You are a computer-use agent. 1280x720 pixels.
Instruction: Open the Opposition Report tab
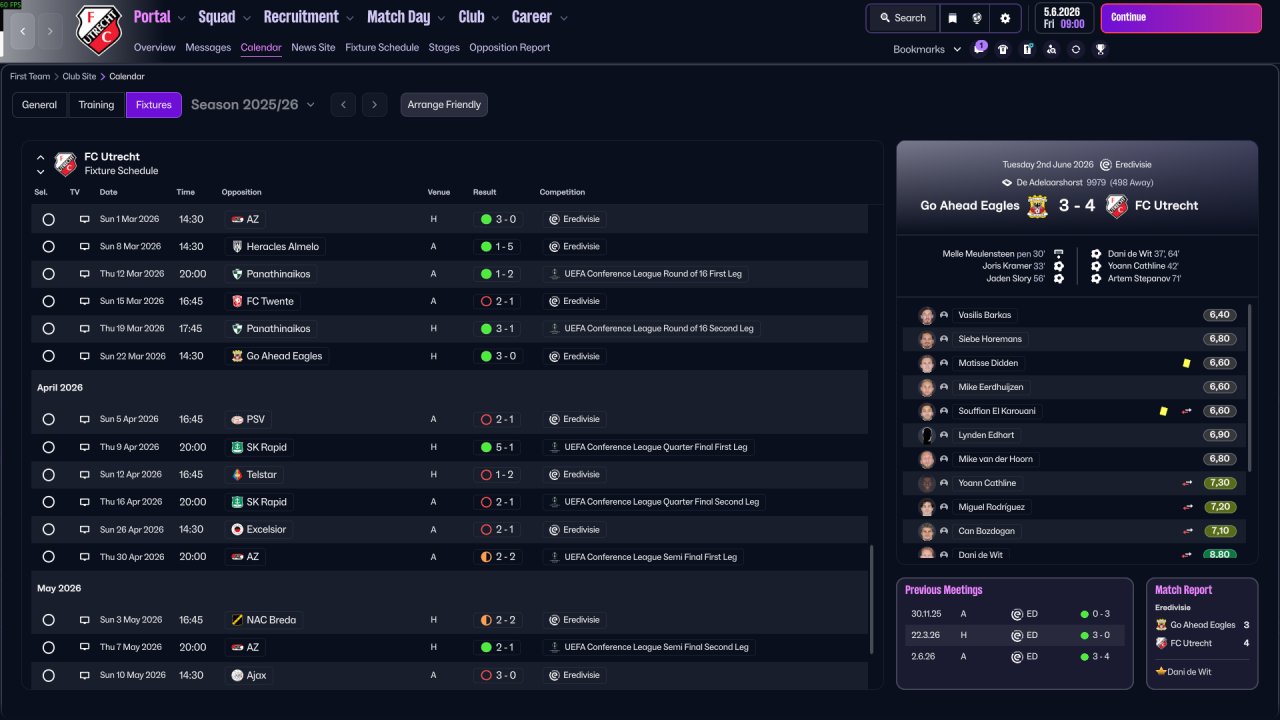pos(510,48)
